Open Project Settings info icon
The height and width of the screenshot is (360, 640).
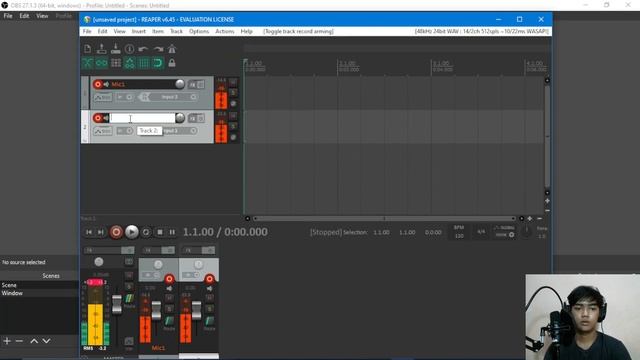tap(129, 49)
